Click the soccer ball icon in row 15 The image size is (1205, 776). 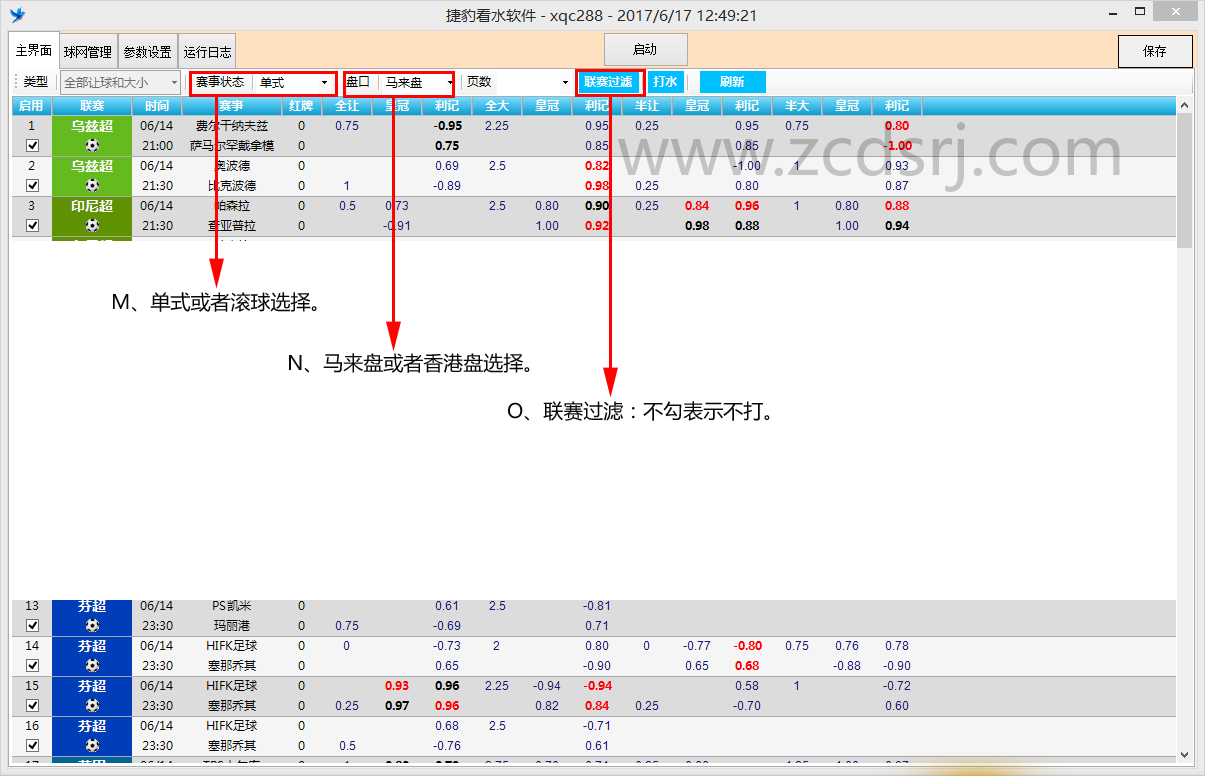(x=92, y=705)
